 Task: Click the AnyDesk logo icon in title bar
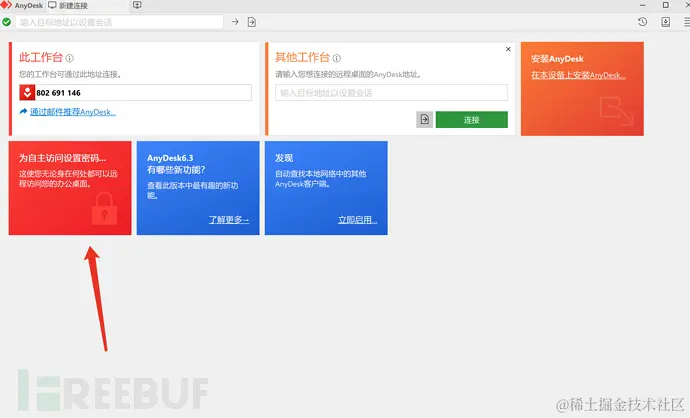coord(6,5)
